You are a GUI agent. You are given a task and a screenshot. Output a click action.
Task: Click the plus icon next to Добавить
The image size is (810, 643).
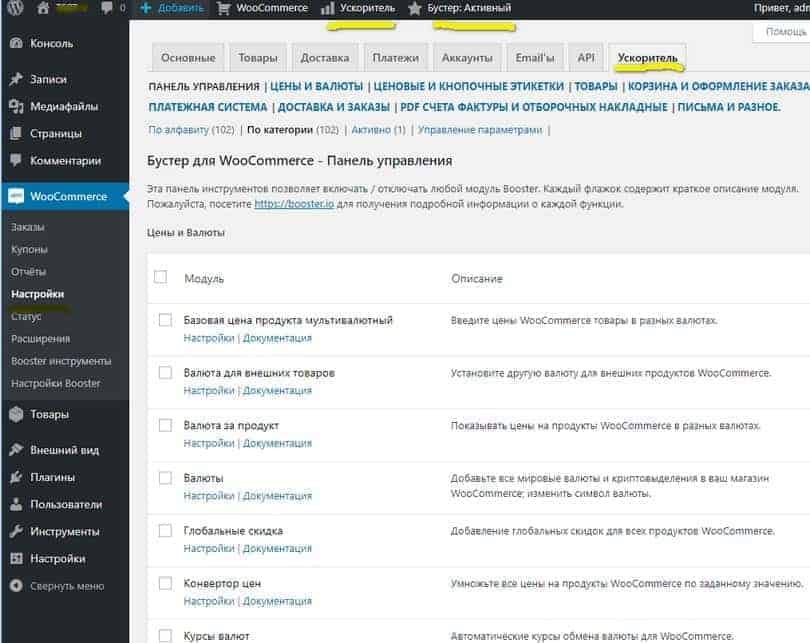click(146, 8)
